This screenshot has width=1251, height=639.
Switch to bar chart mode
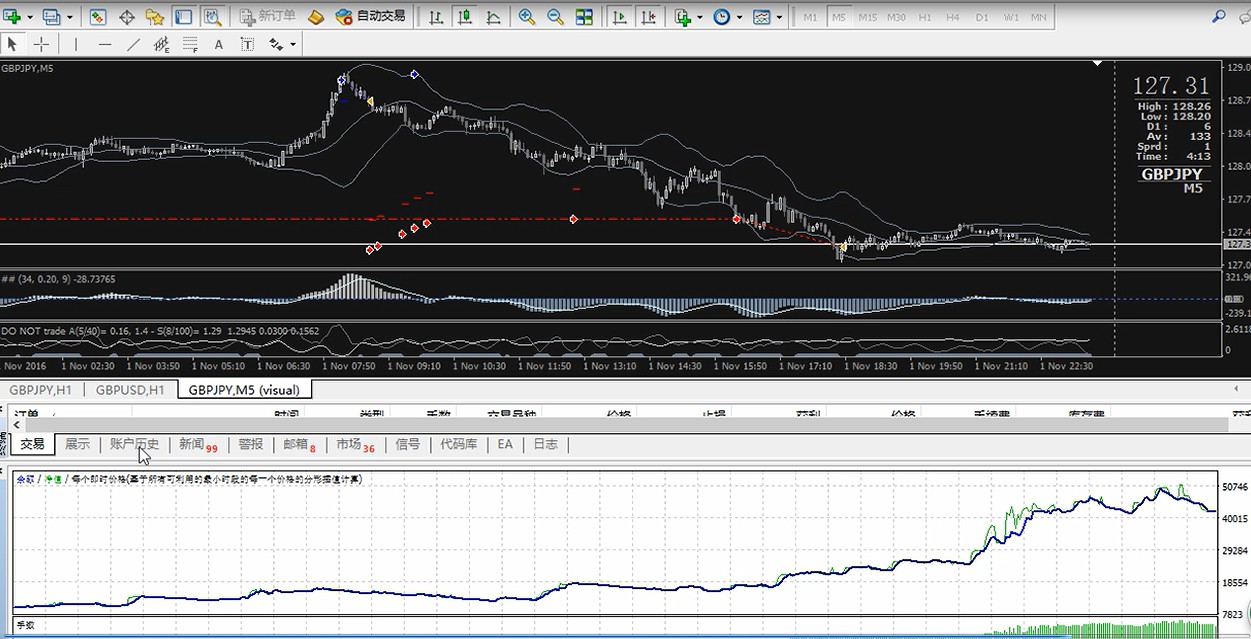pyautogui.click(x=437, y=17)
